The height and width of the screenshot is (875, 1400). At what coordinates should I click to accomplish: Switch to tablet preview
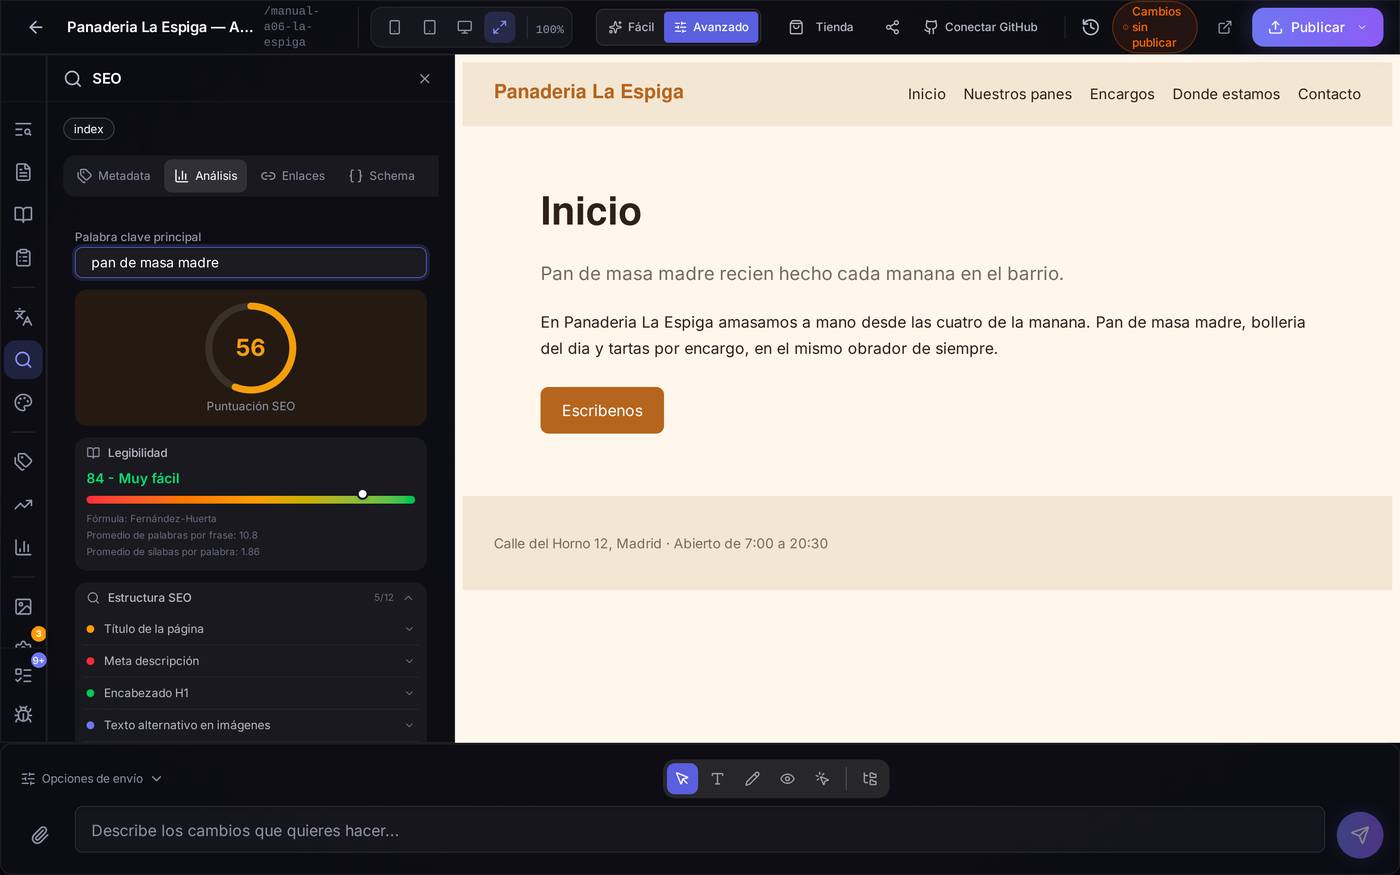click(430, 27)
